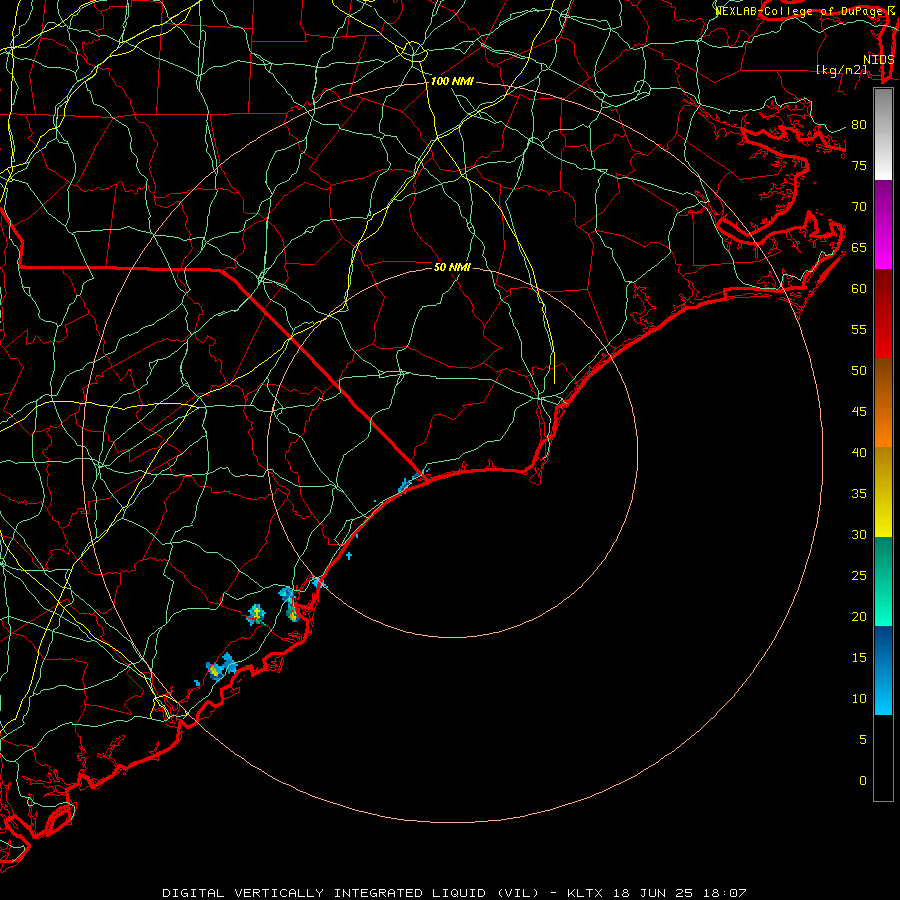Click the '100 NMI' range ring label

click(452, 82)
